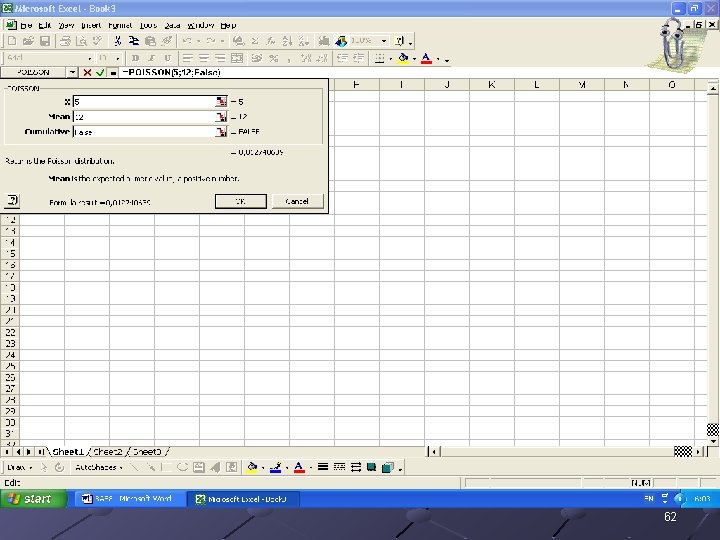Click the green Enter checkmark in formula bar
Viewport: 720px width, 540px height.
click(x=100, y=72)
